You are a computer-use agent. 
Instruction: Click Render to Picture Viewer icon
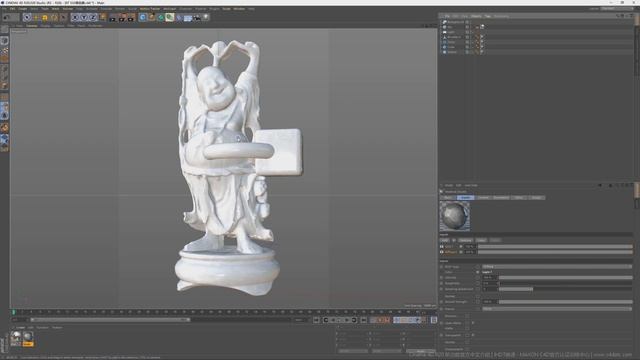pyautogui.click(x=122, y=18)
